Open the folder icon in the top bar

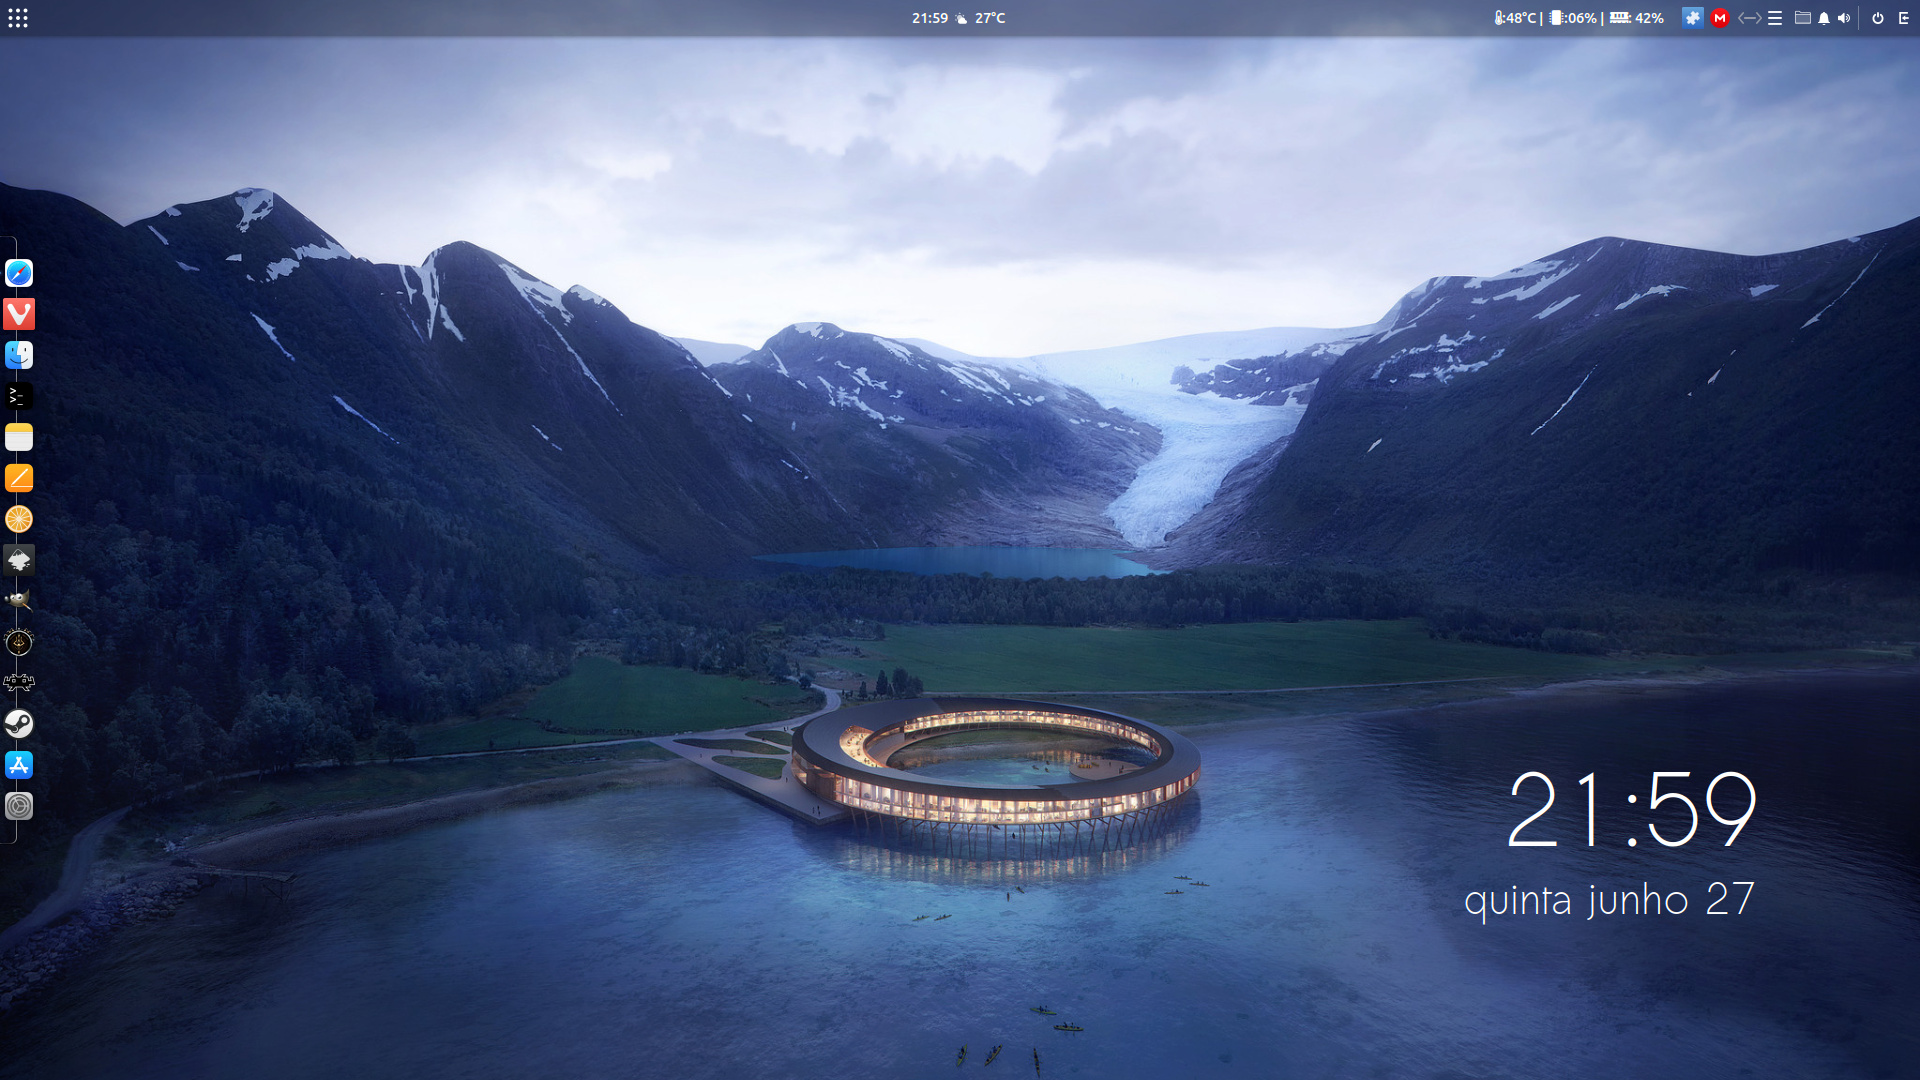tap(1802, 18)
